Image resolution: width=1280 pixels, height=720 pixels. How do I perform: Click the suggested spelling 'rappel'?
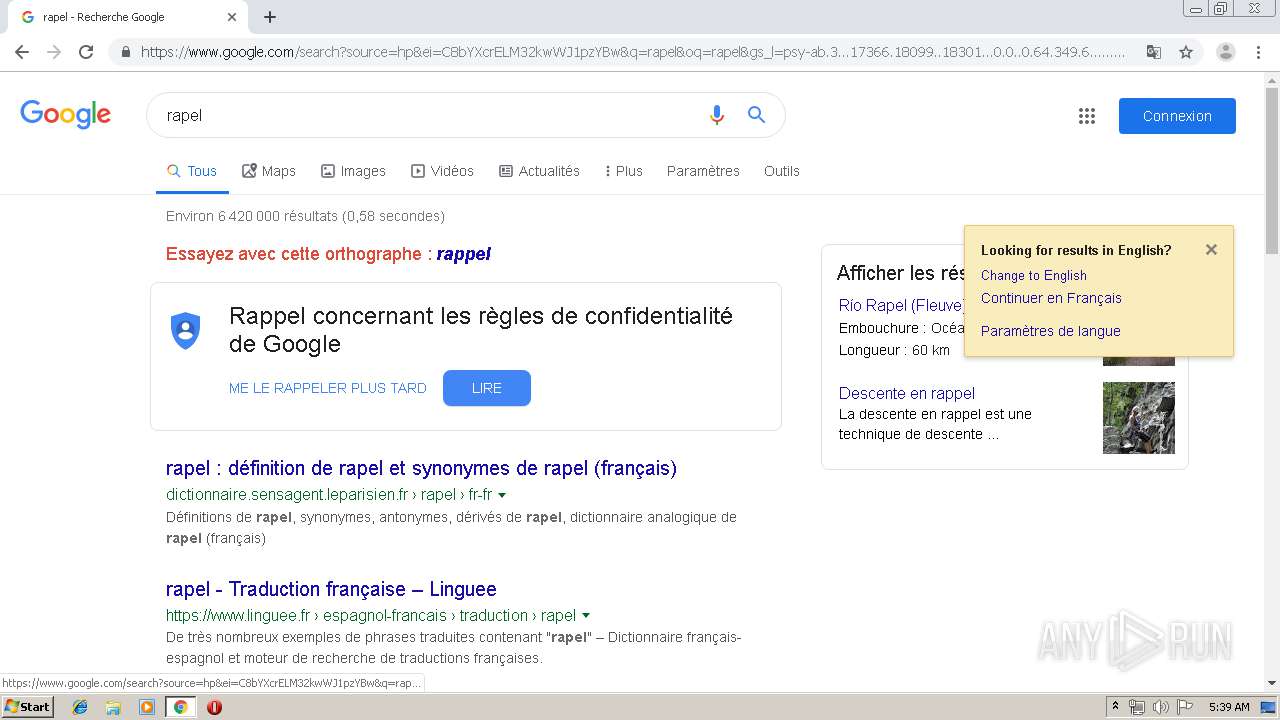(464, 254)
